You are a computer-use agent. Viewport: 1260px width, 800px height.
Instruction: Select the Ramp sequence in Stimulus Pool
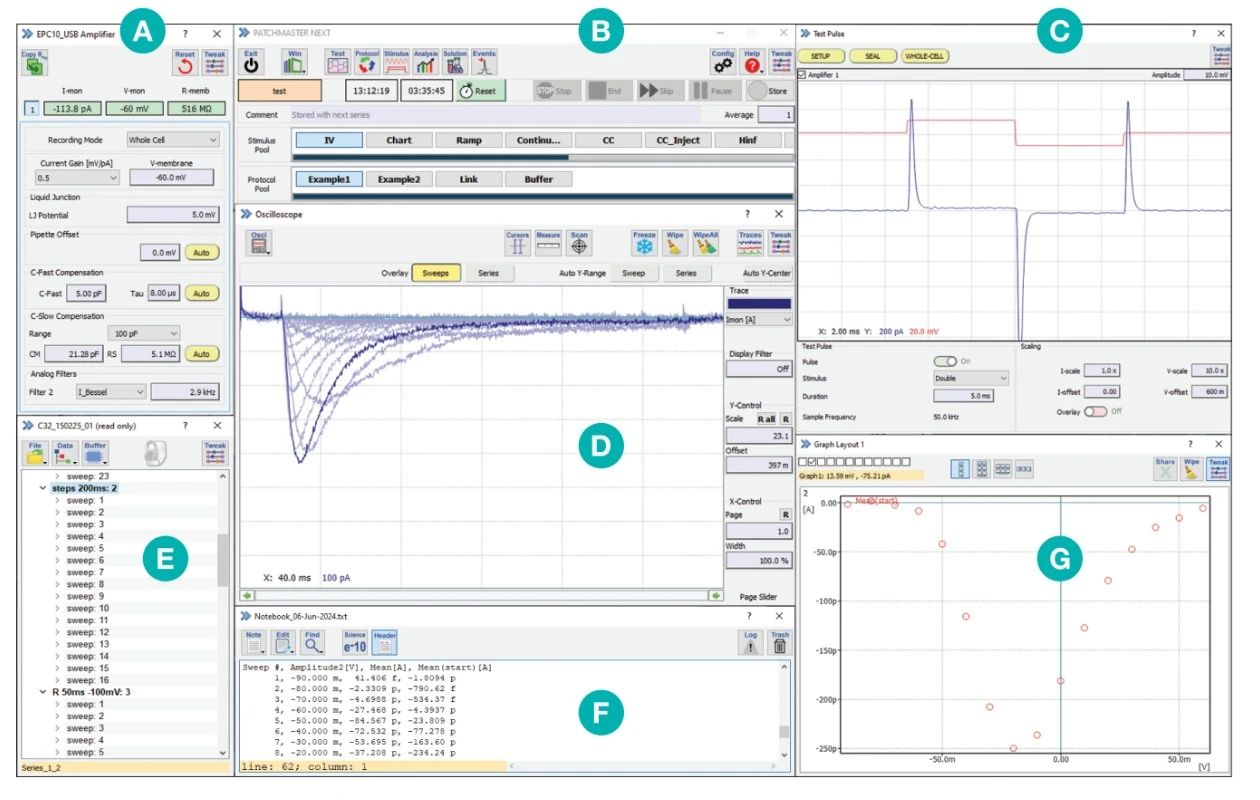[x=469, y=141]
